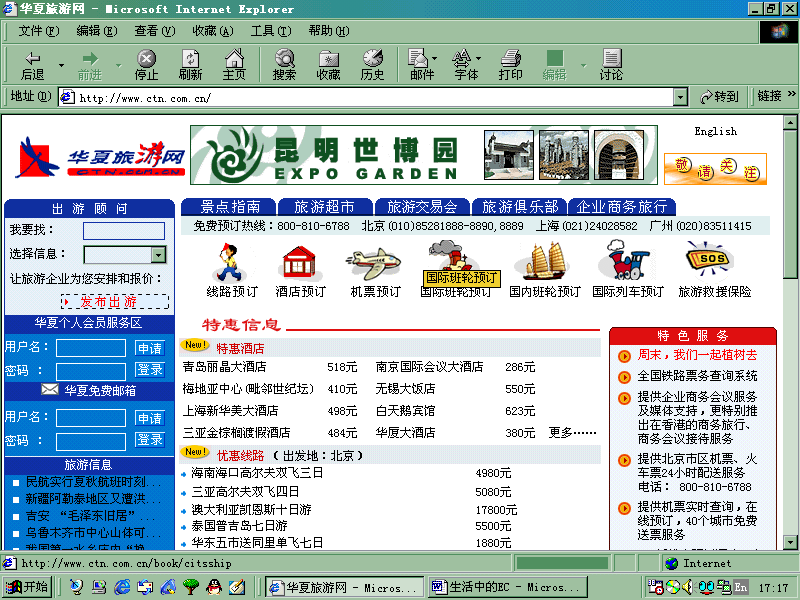This screenshot has width=800, height=600.
Task: Open the 工具(T) menu
Action: pyautogui.click(x=271, y=31)
